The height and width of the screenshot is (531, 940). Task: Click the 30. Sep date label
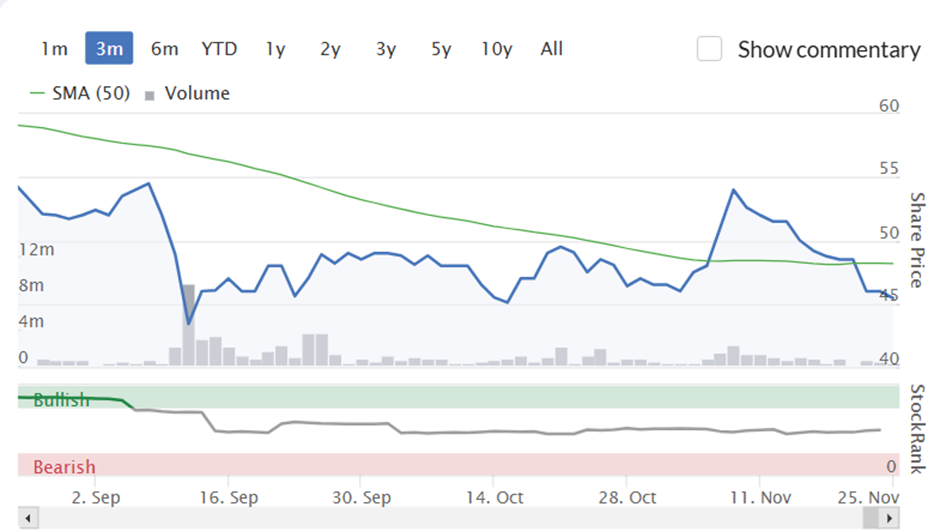(x=361, y=497)
